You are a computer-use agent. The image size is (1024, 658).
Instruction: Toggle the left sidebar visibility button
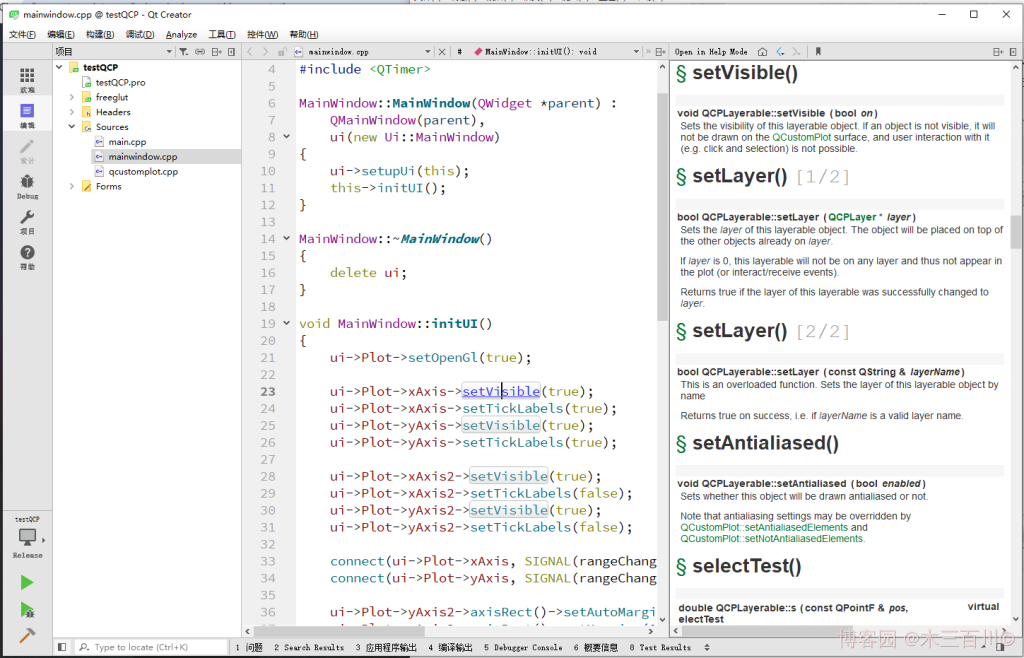click(62, 647)
